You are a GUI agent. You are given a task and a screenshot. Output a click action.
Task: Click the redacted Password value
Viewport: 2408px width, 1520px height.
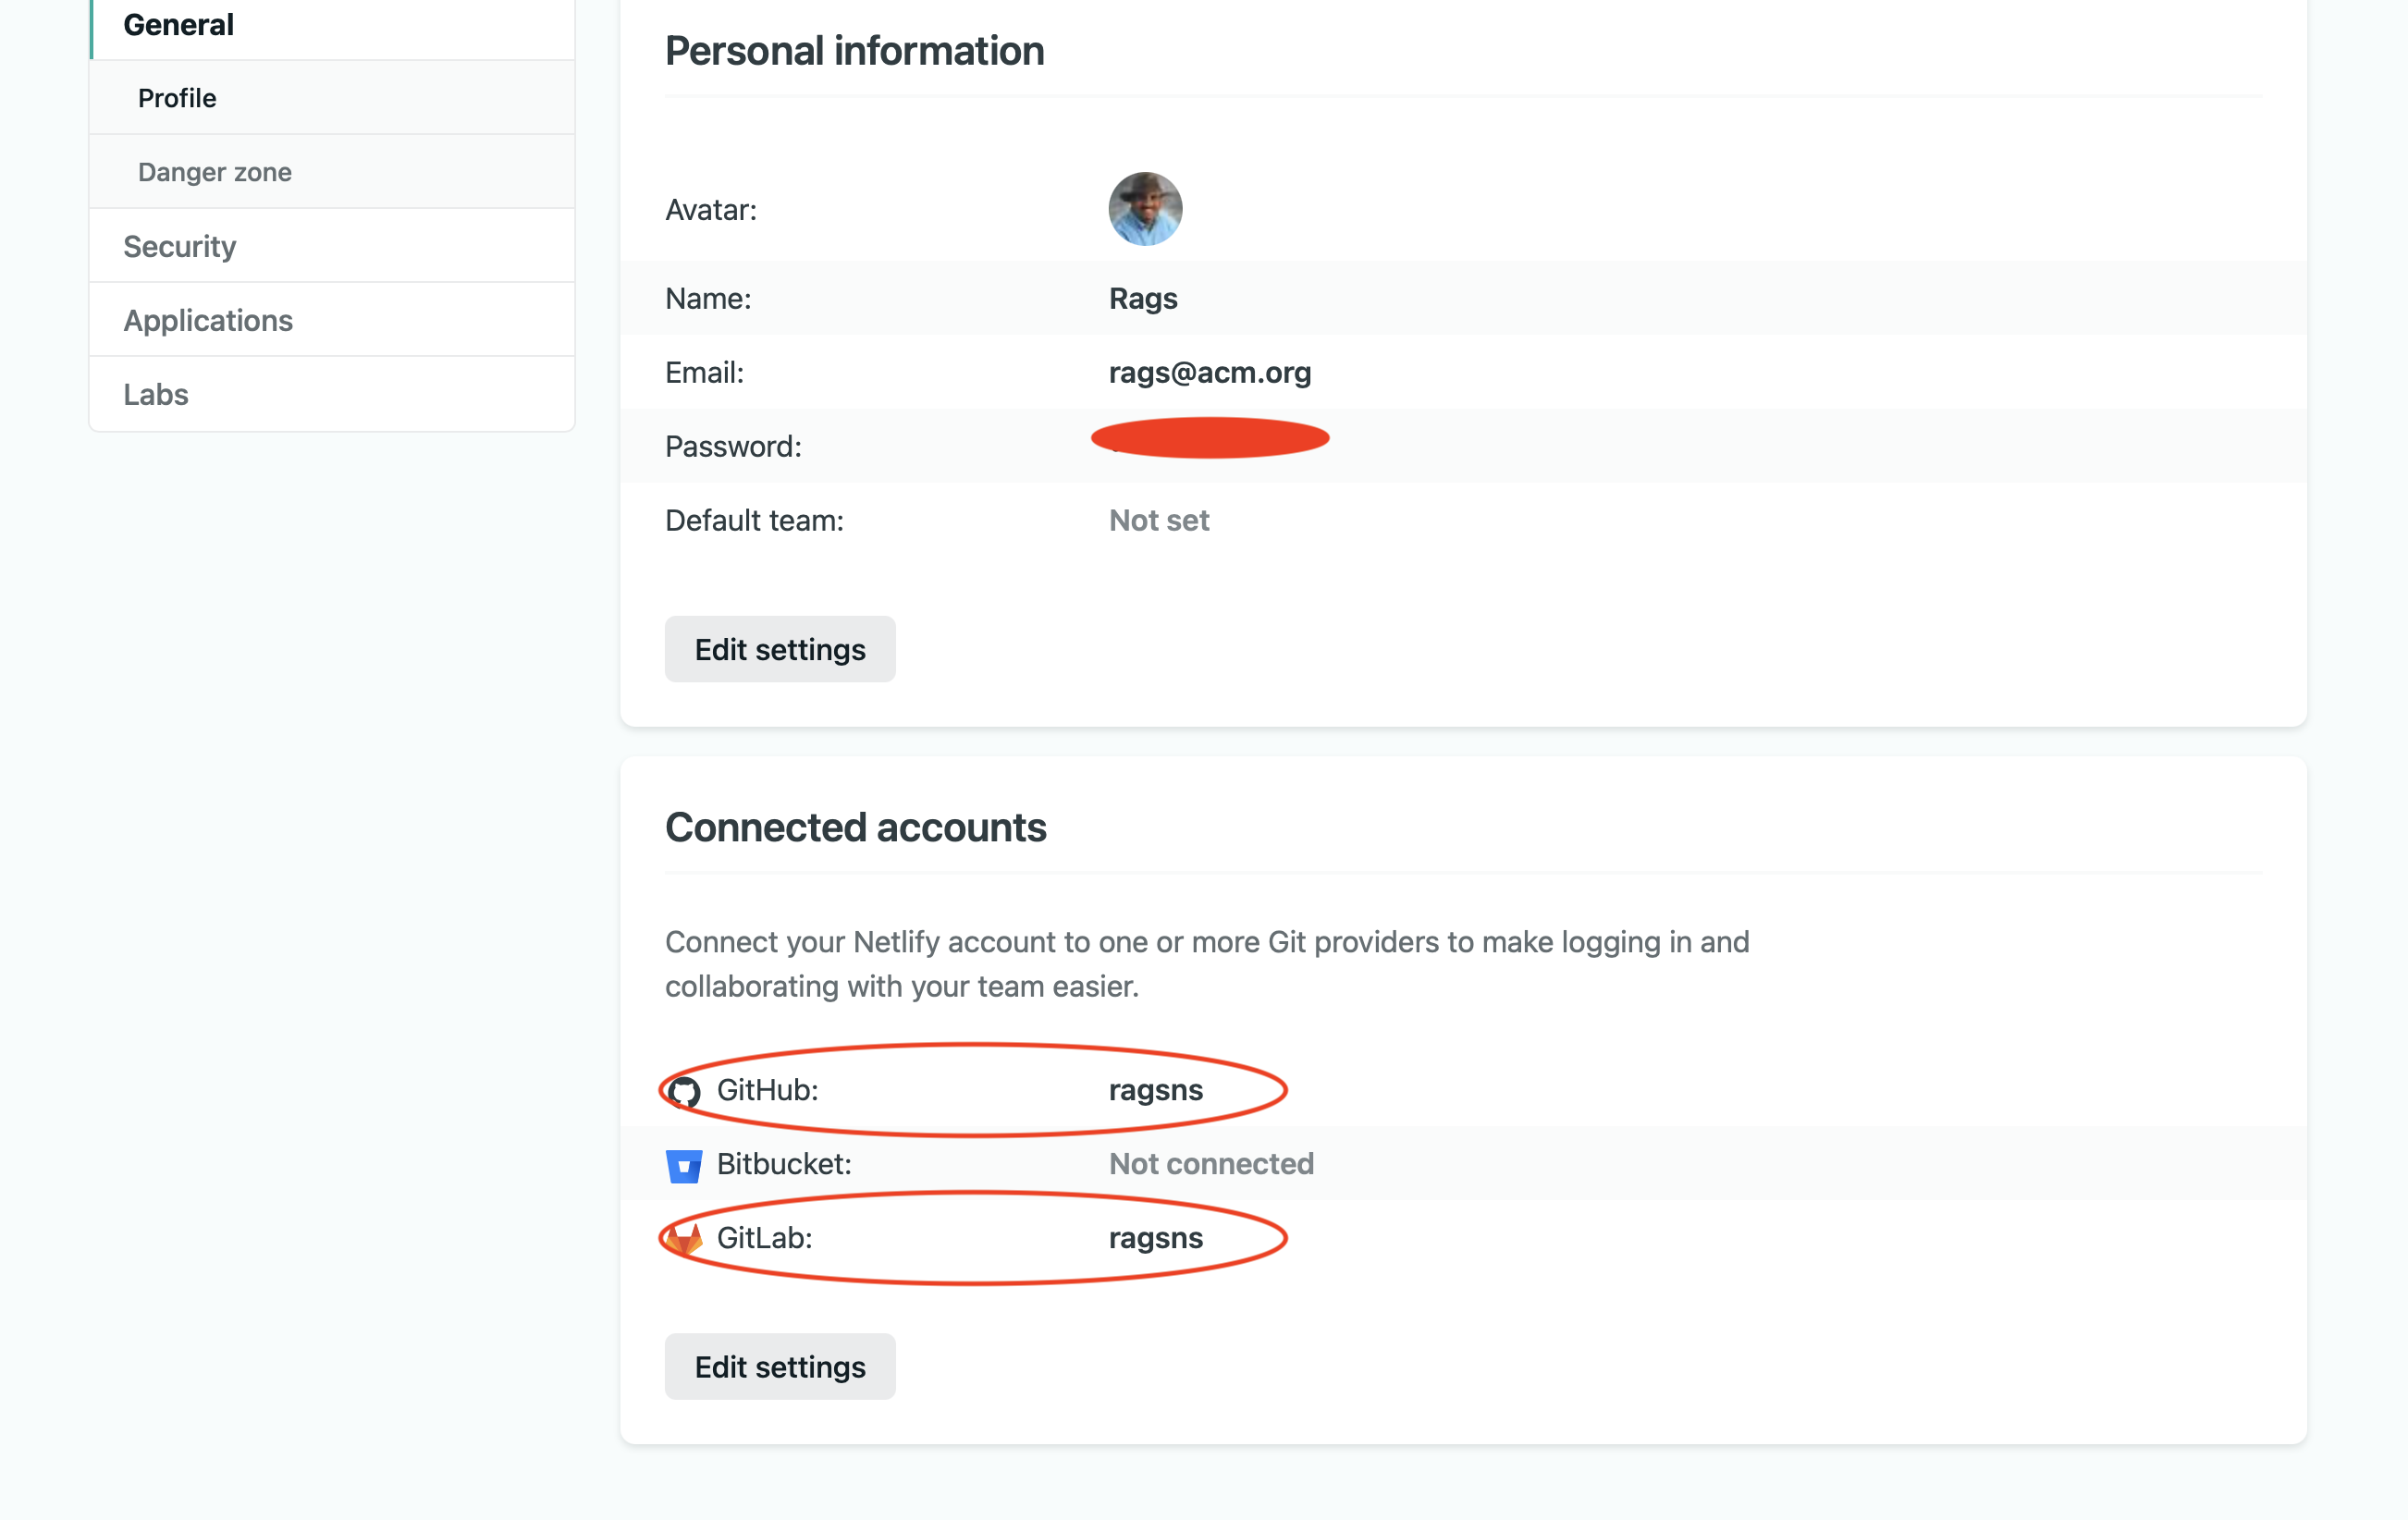click(1210, 439)
